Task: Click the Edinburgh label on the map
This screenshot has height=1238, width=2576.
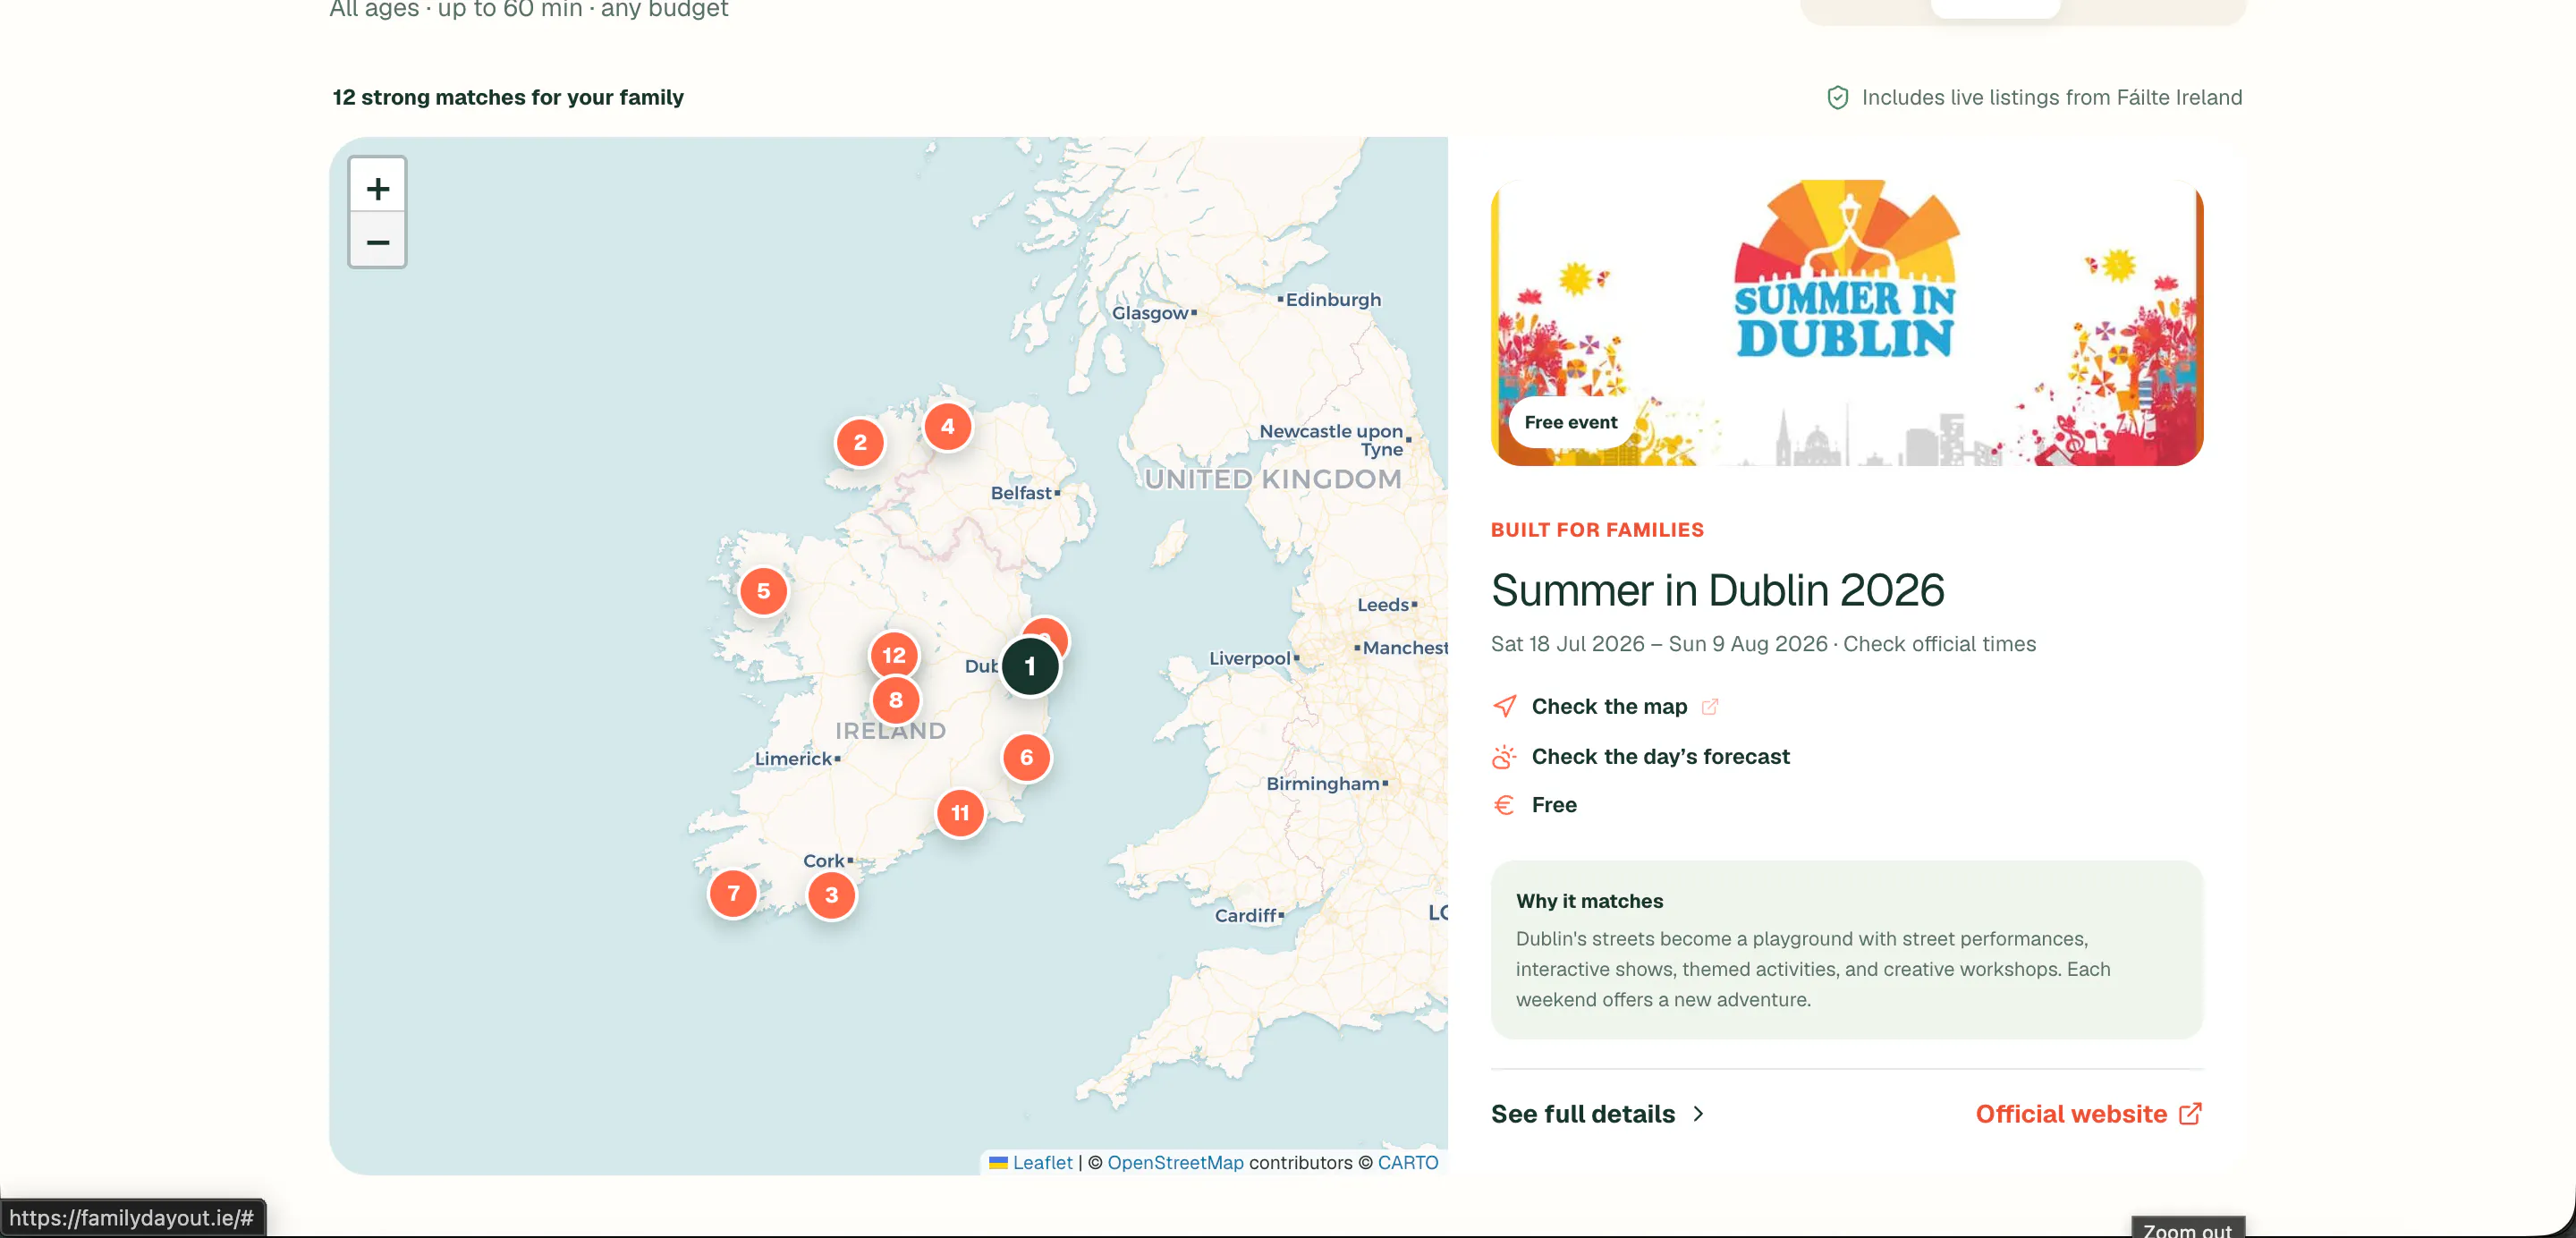Action: point(1333,300)
